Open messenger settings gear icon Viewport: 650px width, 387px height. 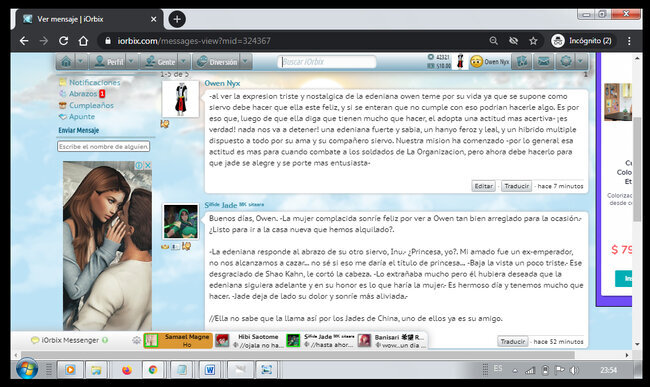click(x=136, y=340)
